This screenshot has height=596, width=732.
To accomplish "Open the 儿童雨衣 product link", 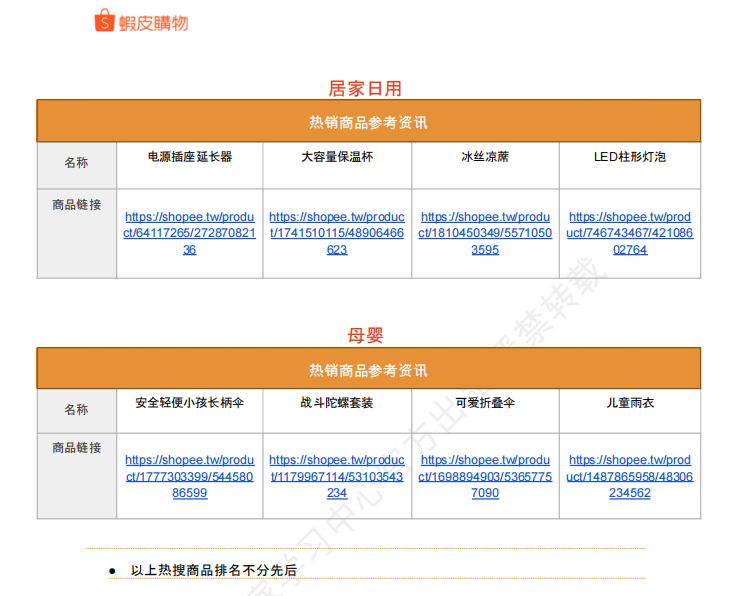I will click(x=630, y=477).
